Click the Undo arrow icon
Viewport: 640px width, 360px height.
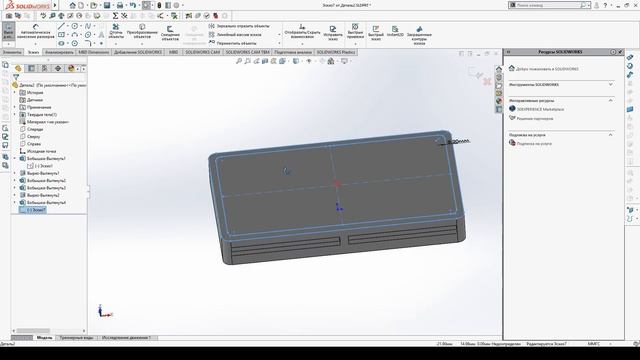(133, 5)
